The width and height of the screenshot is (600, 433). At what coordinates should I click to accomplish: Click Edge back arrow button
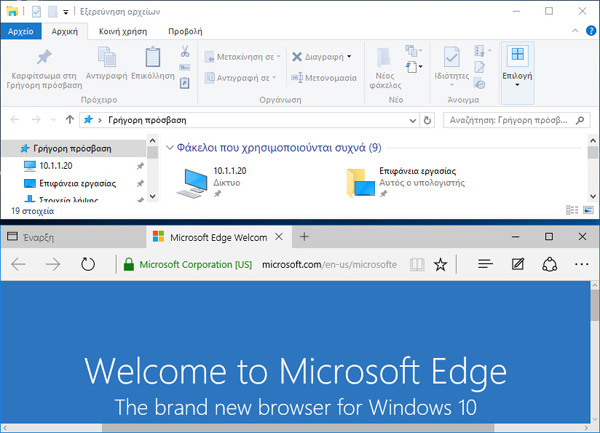[x=18, y=264]
